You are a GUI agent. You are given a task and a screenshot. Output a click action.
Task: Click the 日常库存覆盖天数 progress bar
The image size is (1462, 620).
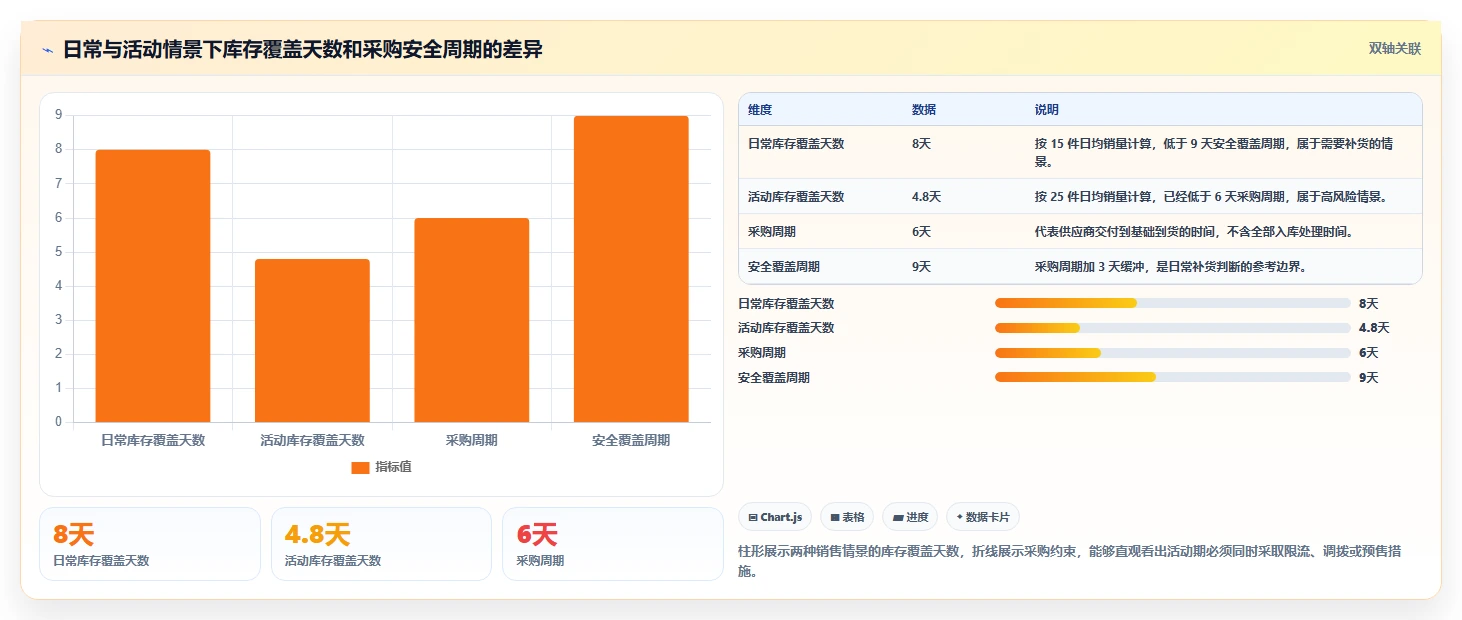pos(1172,303)
